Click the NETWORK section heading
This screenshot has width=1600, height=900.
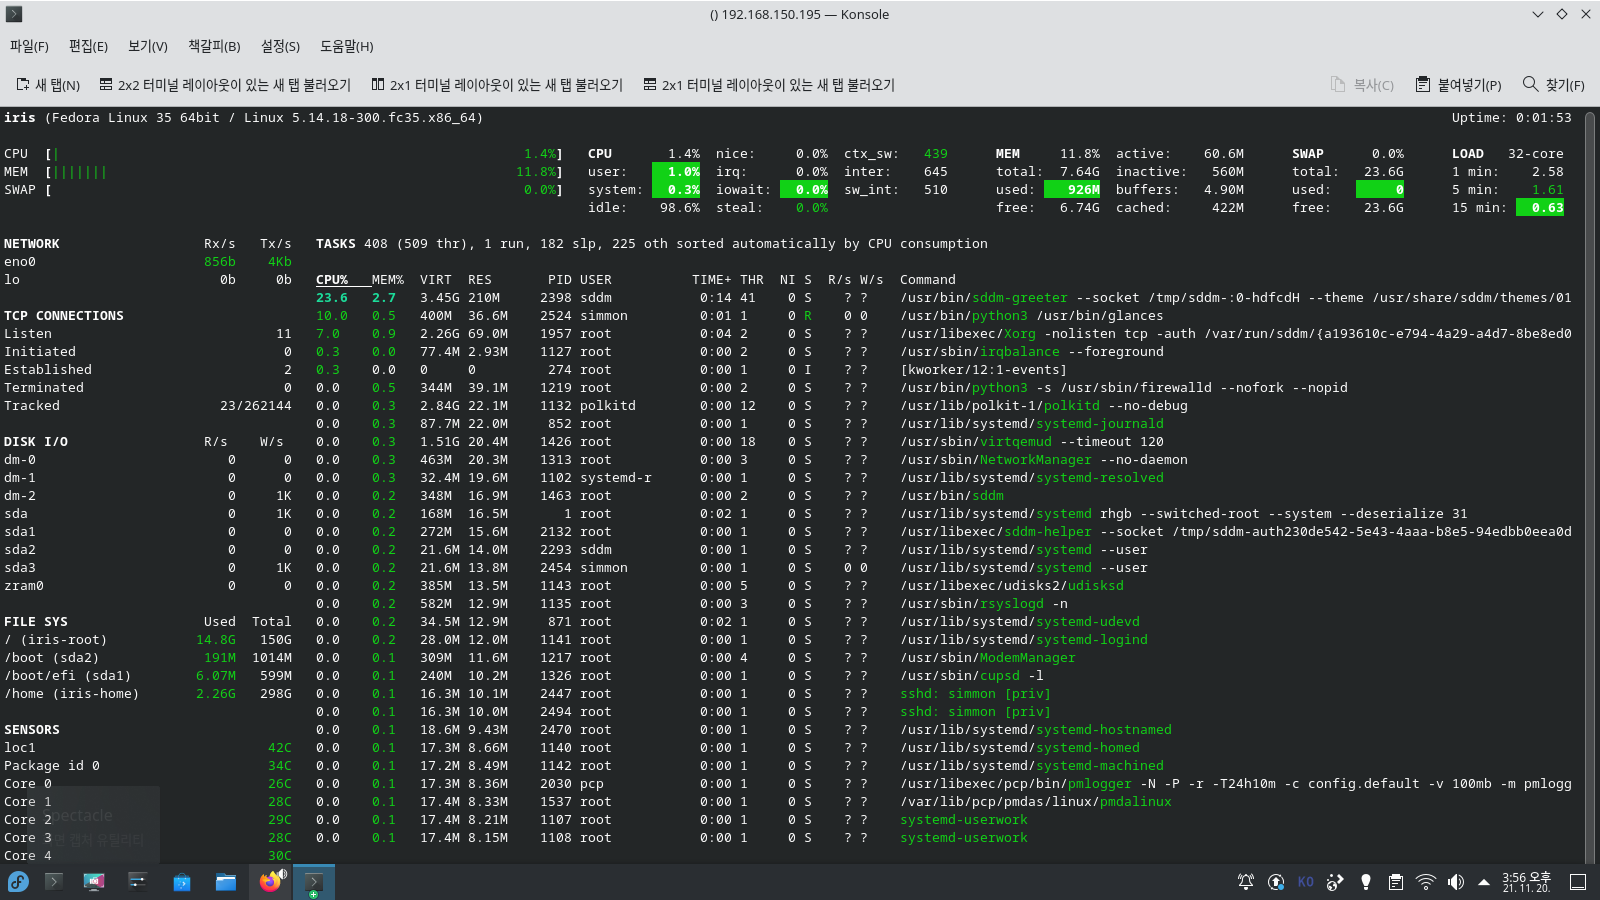(32, 244)
